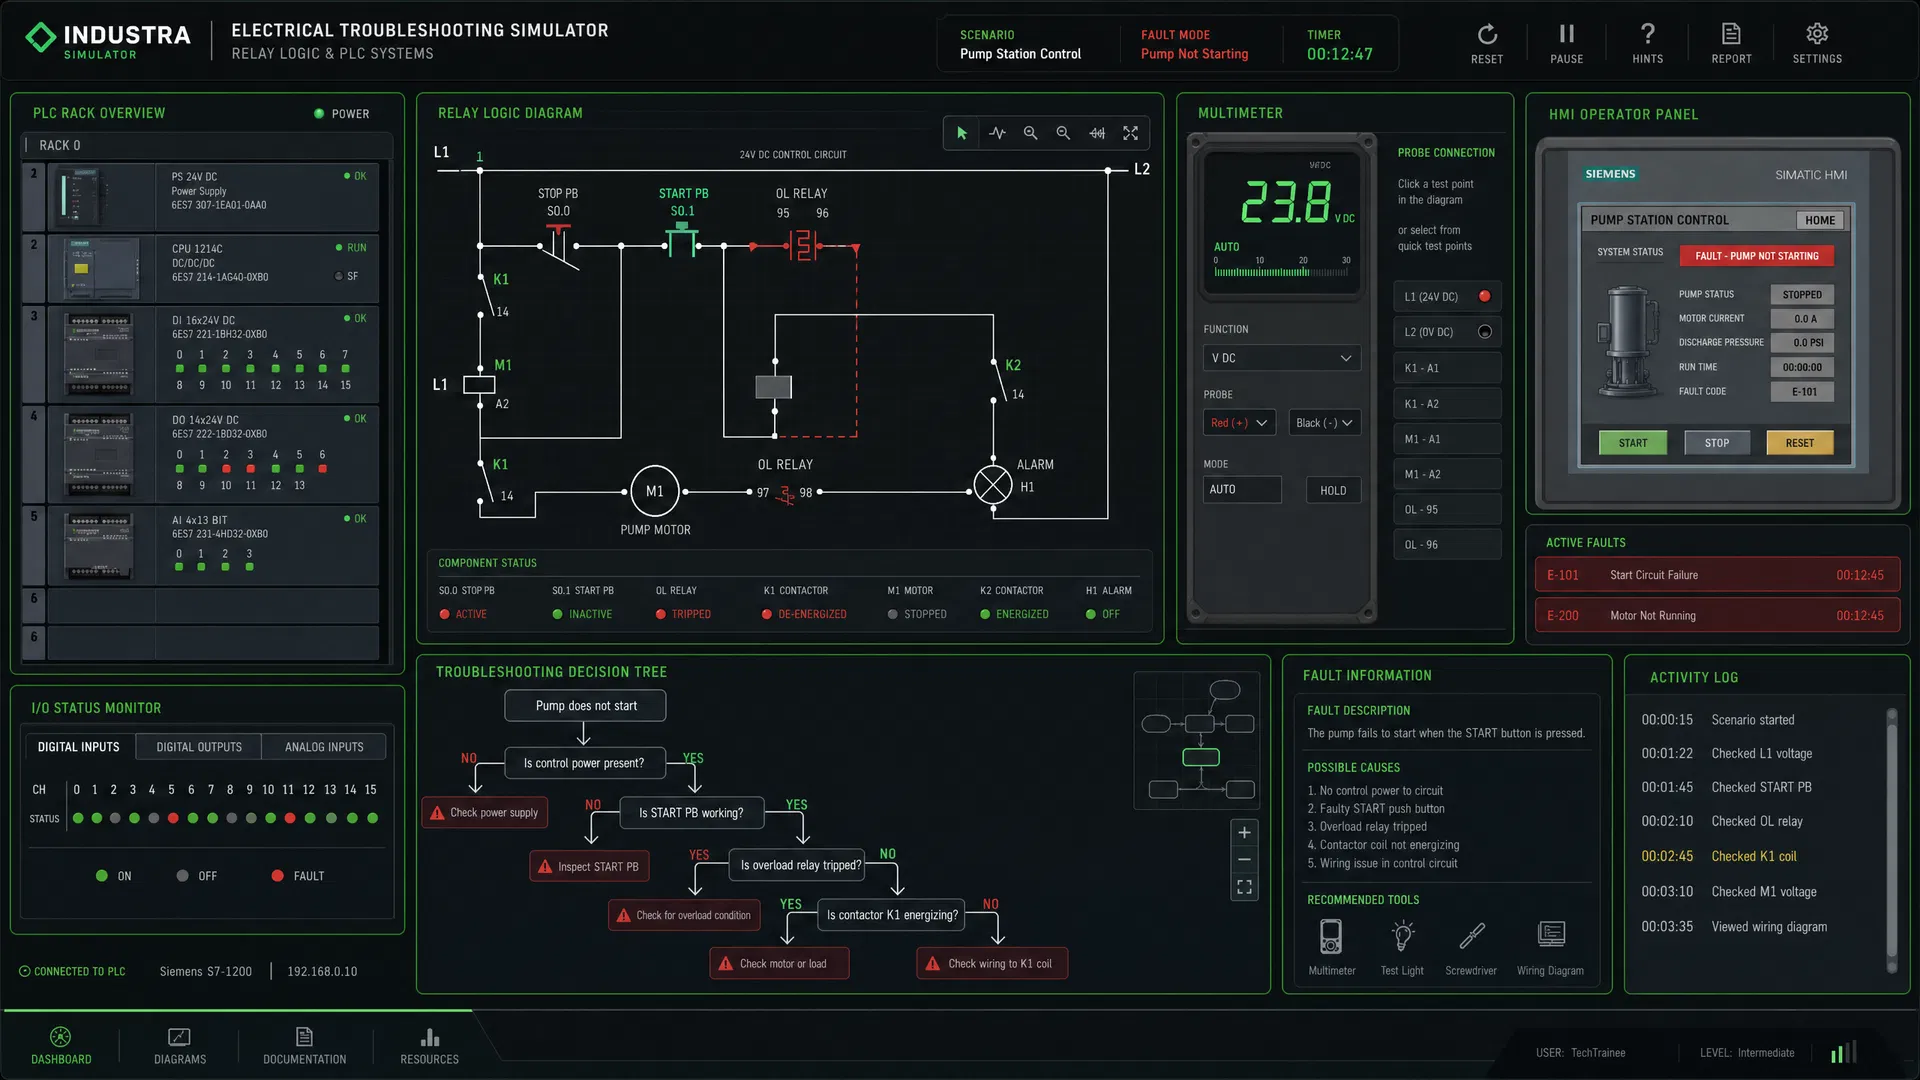The width and height of the screenshot is (1920, 1080).
Task: Click the magnifier icon beside the component symbol tool
Action: [1063, 133]
